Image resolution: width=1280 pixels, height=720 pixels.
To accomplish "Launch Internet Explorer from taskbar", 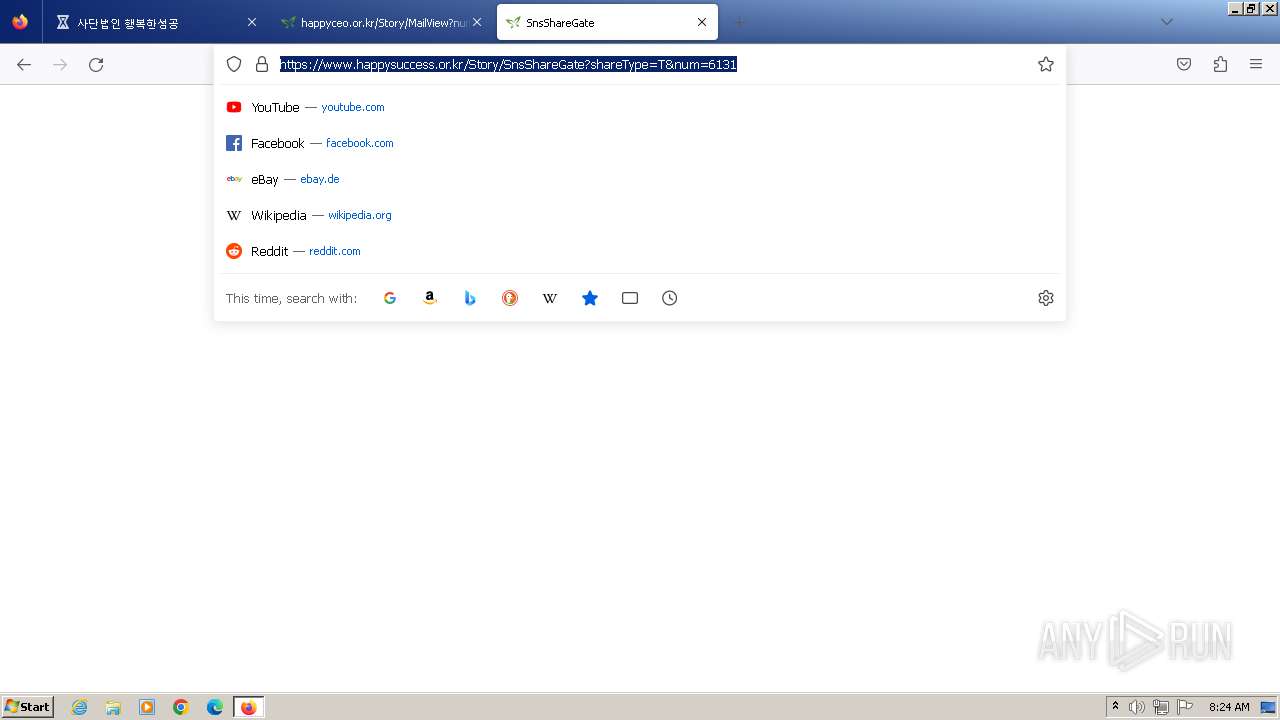I will pyautogui.click(x=79, y=707).
